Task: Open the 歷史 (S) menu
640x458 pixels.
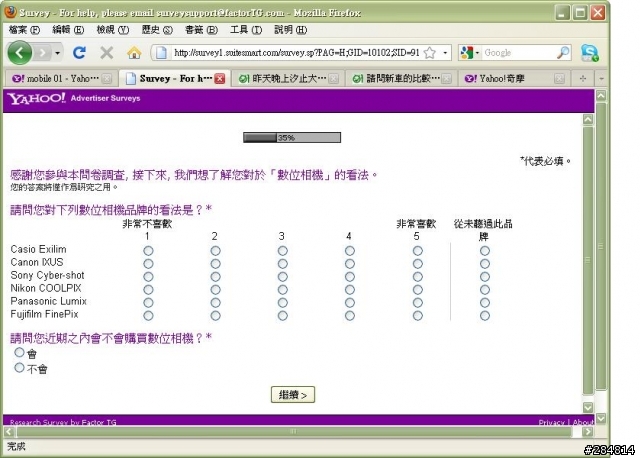Action: pos(157,30)
